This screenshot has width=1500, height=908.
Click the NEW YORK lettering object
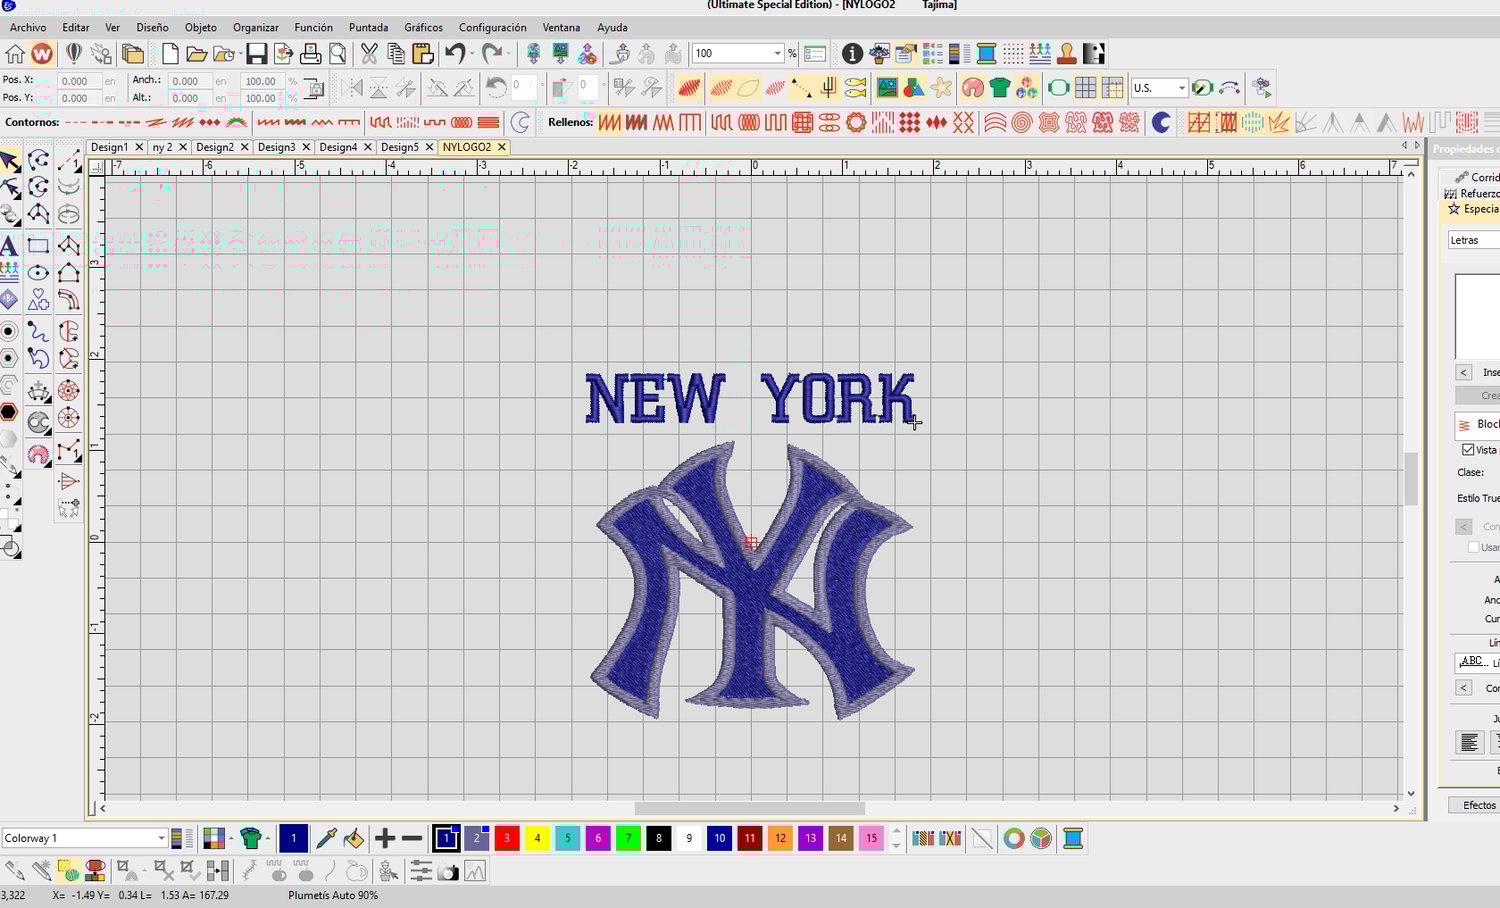[x=750, y=399]
